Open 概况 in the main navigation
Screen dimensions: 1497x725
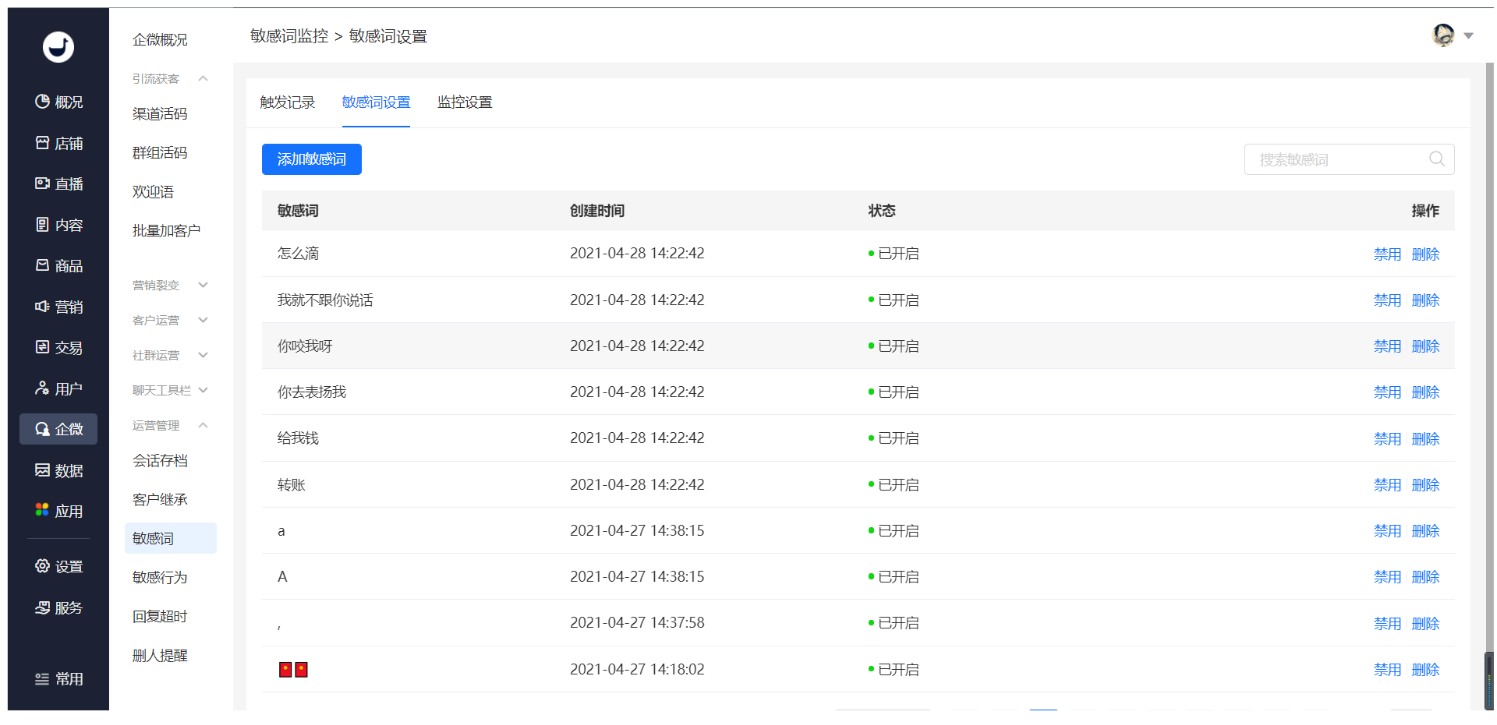point(58,102)
